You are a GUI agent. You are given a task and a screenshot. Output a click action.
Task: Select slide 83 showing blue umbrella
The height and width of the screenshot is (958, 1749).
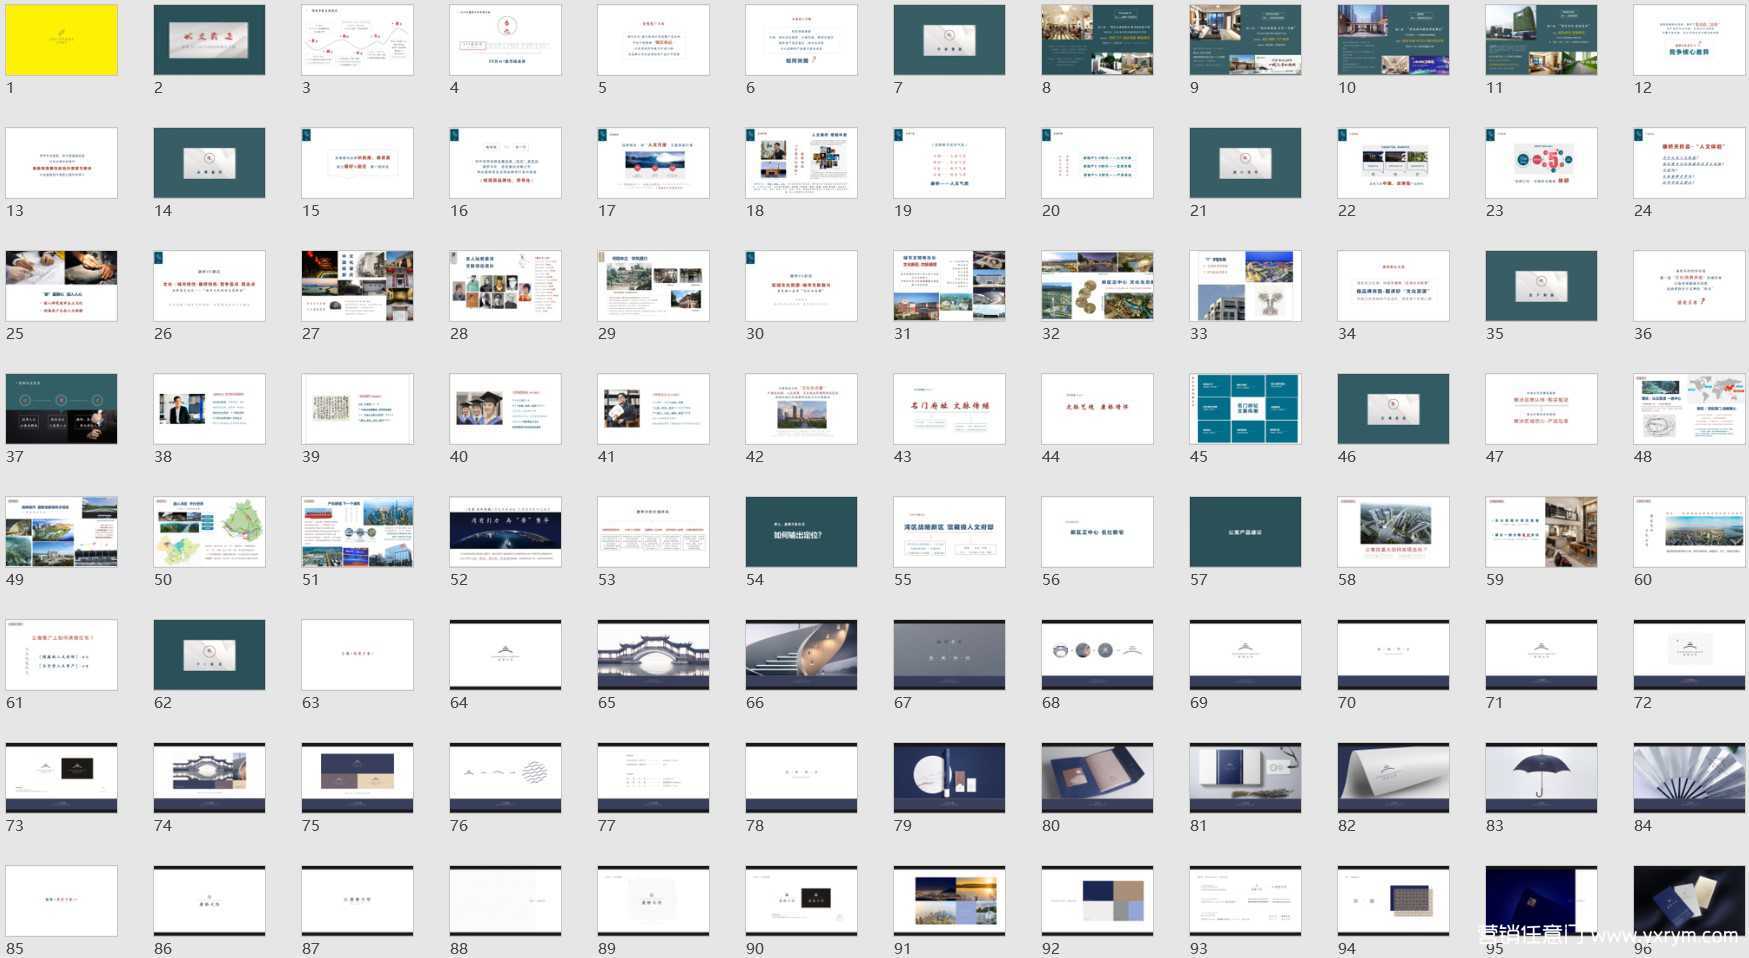click(x=1541, y=778)
